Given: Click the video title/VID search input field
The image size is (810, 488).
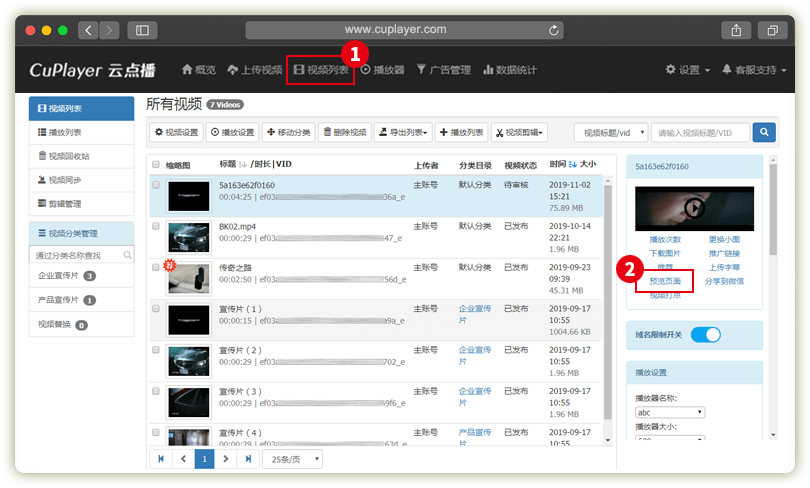Looking at the screenshot, I should coord(699,132).
